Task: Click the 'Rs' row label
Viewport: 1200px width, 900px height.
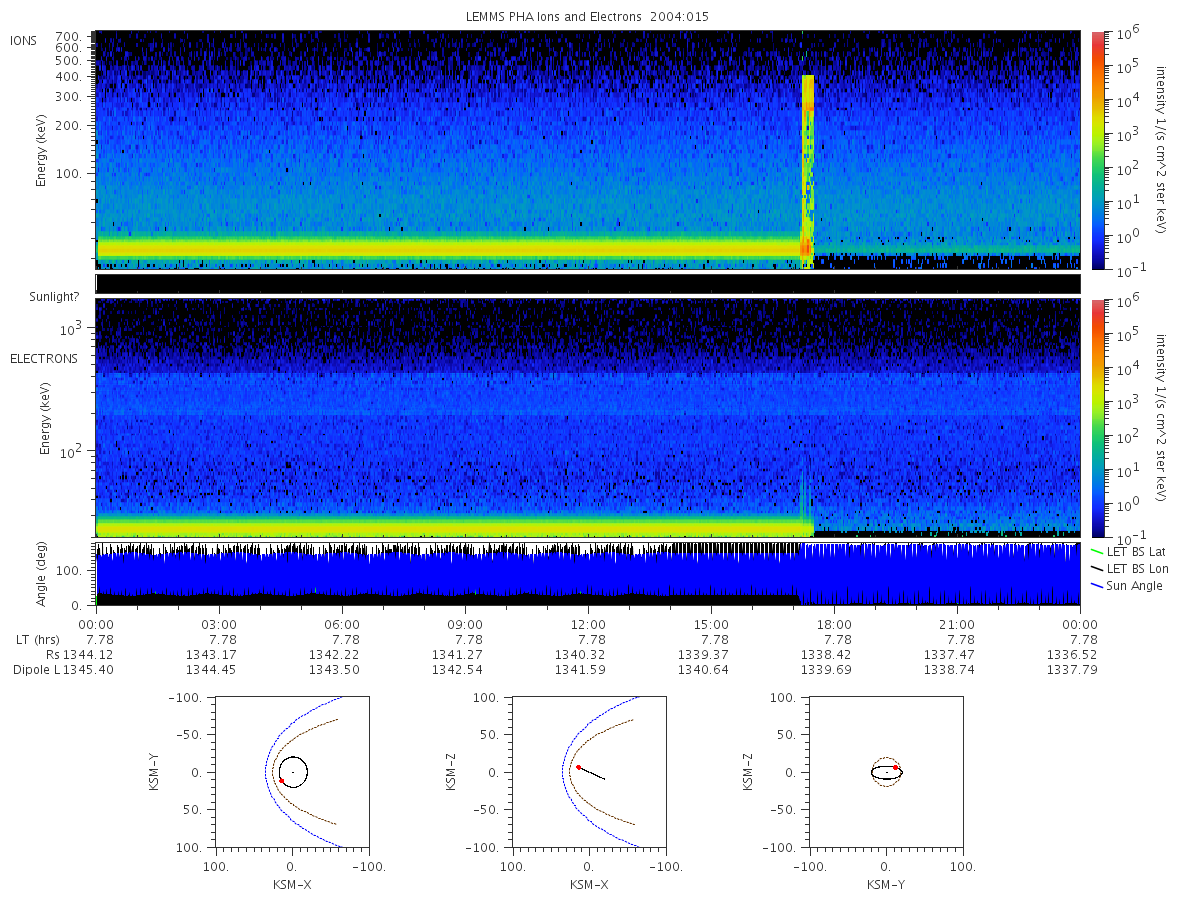Action: (52, 654)
